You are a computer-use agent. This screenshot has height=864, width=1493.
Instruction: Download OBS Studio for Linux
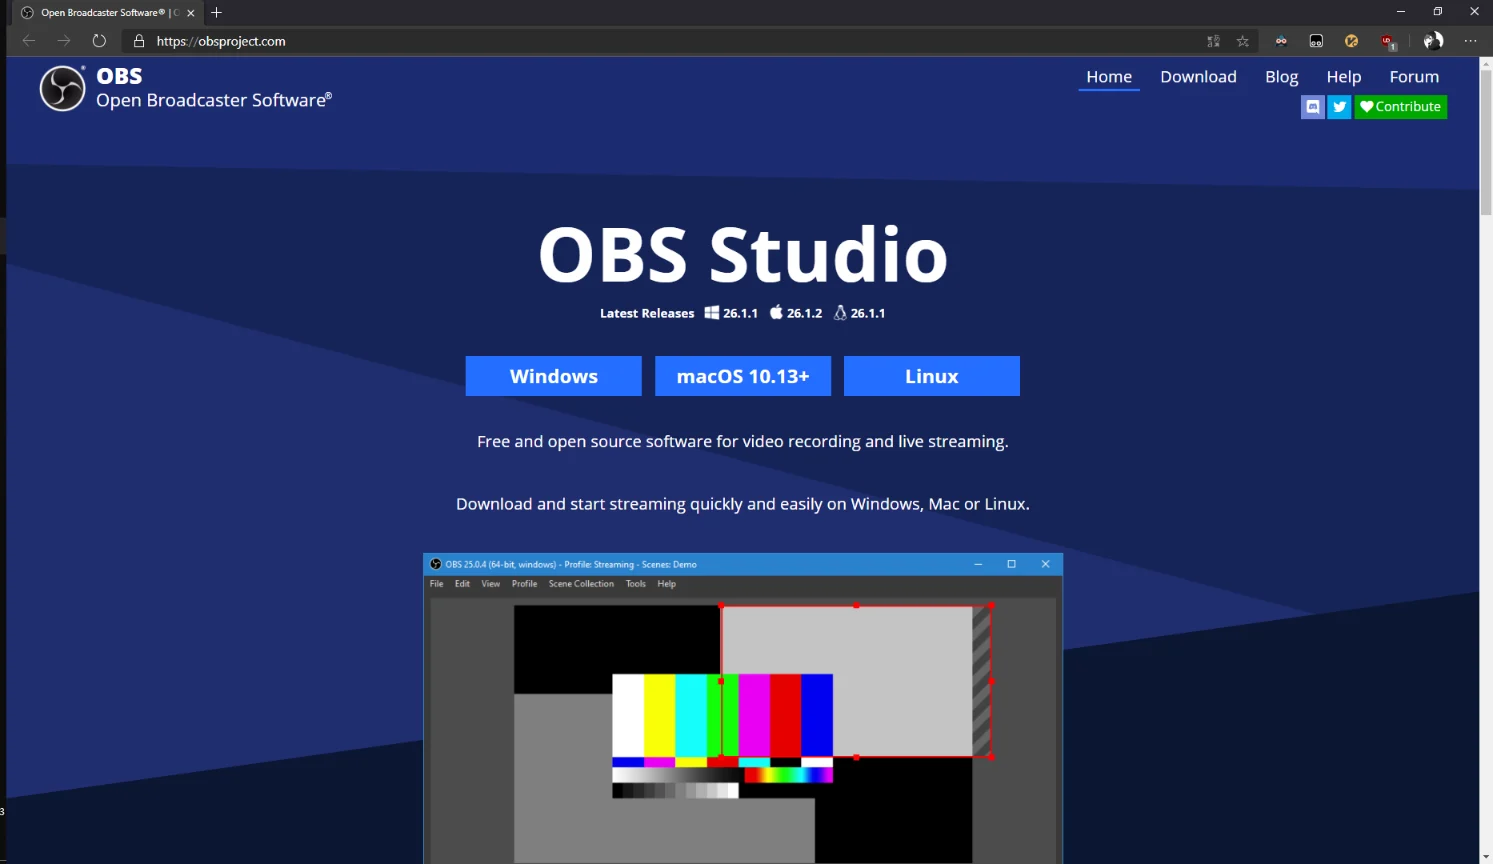[x=932, y=376]
